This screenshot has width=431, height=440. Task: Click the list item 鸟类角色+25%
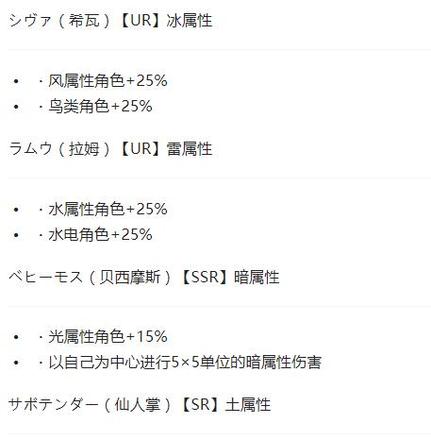coord(100,106)
